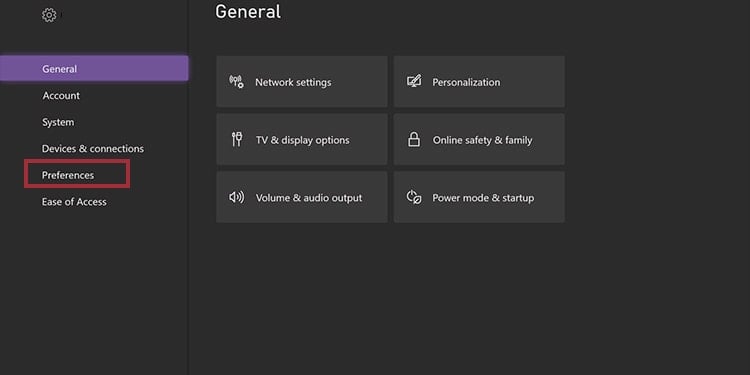
Task: Click the Online safety padlock icon
Action: tap(414, 140)
